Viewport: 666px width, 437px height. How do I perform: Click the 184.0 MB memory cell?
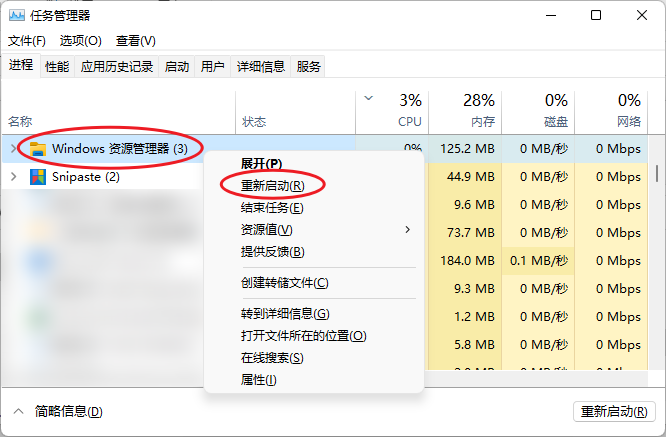[x=467, y=260]
